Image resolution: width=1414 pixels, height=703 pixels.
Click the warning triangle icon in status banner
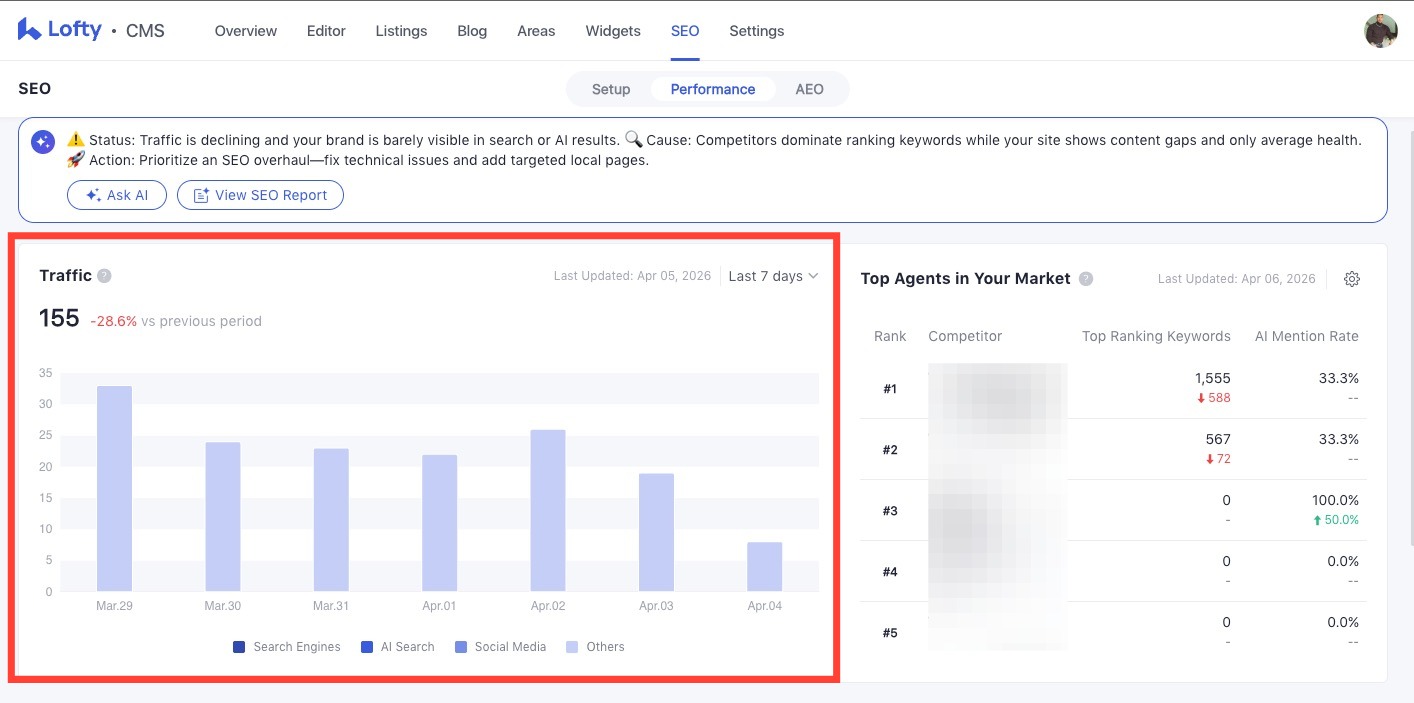click(x=77, y=140)
